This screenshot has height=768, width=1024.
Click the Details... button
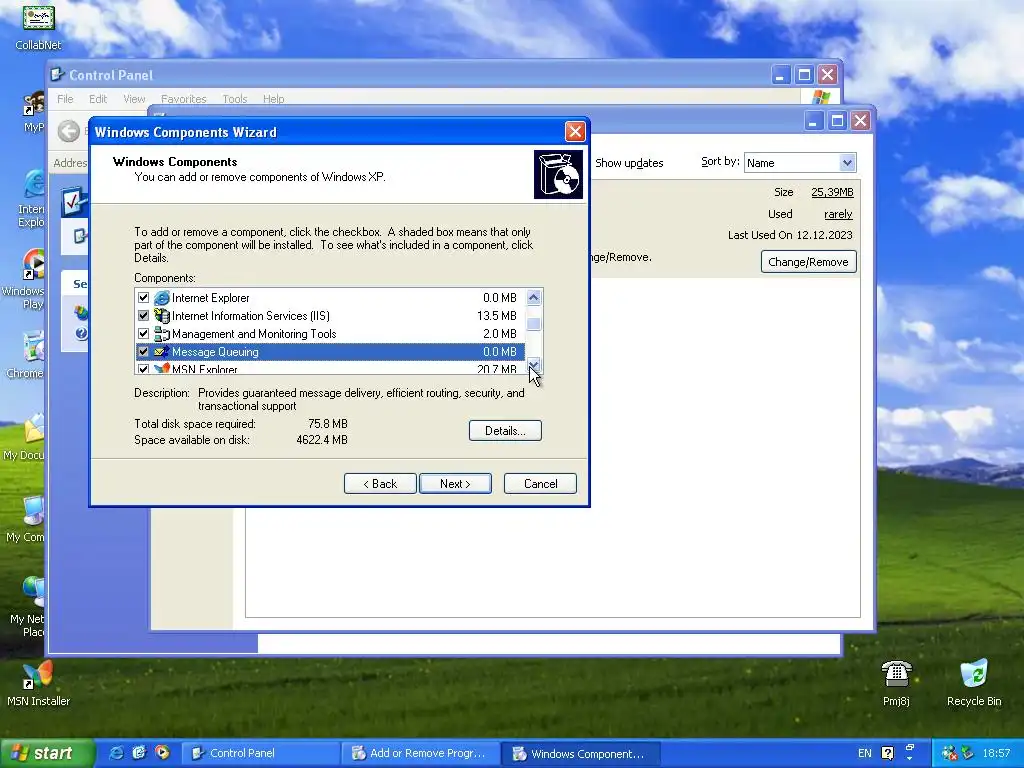[505, 430]
